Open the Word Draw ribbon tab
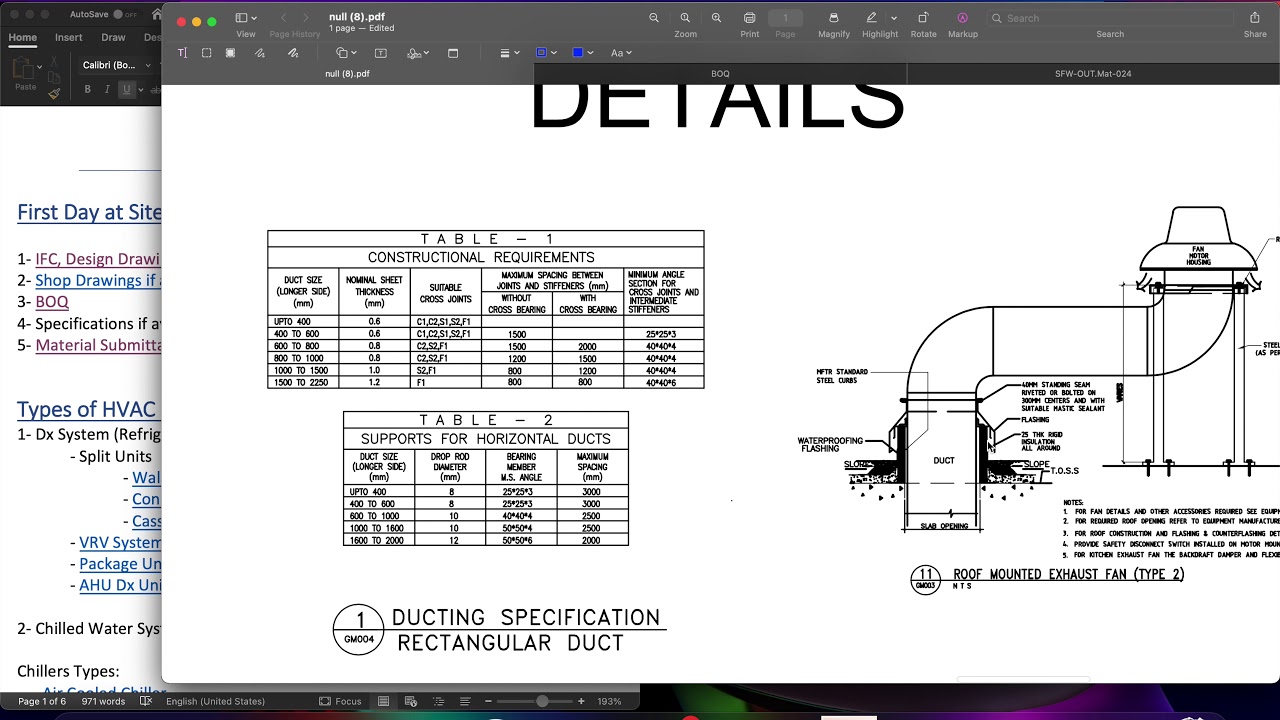This screenshot has height=720, width=1280. [113, 37]
